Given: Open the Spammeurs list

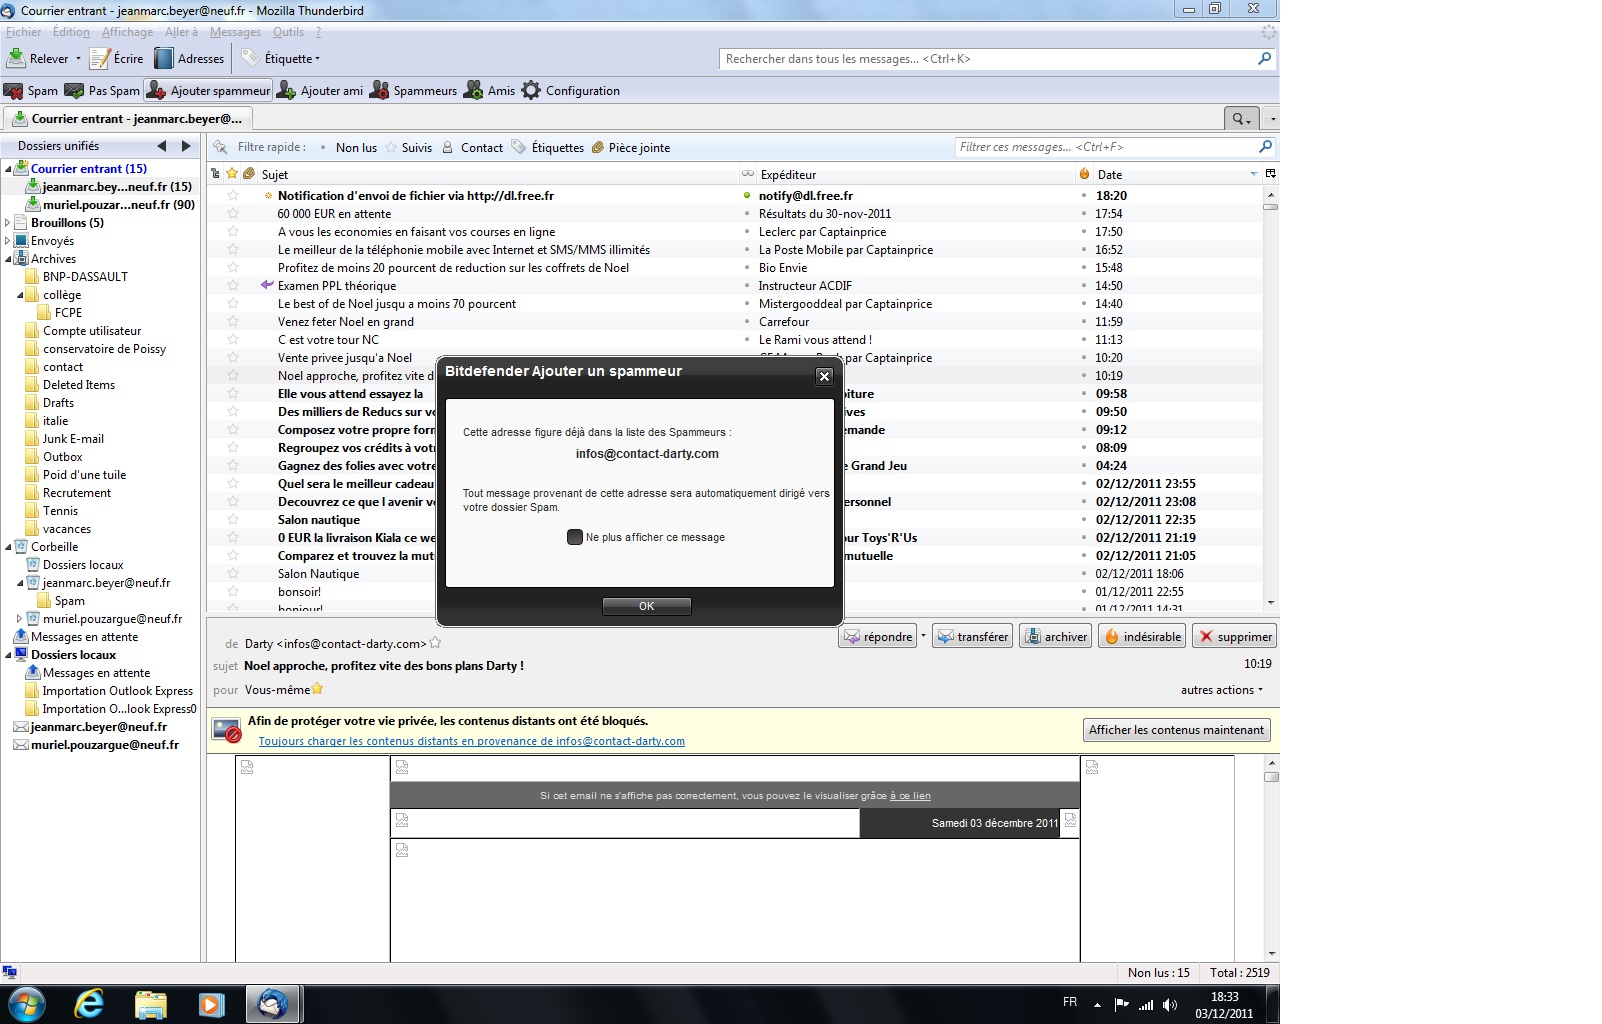Looking at the screenshot, I should pos(413,91).
